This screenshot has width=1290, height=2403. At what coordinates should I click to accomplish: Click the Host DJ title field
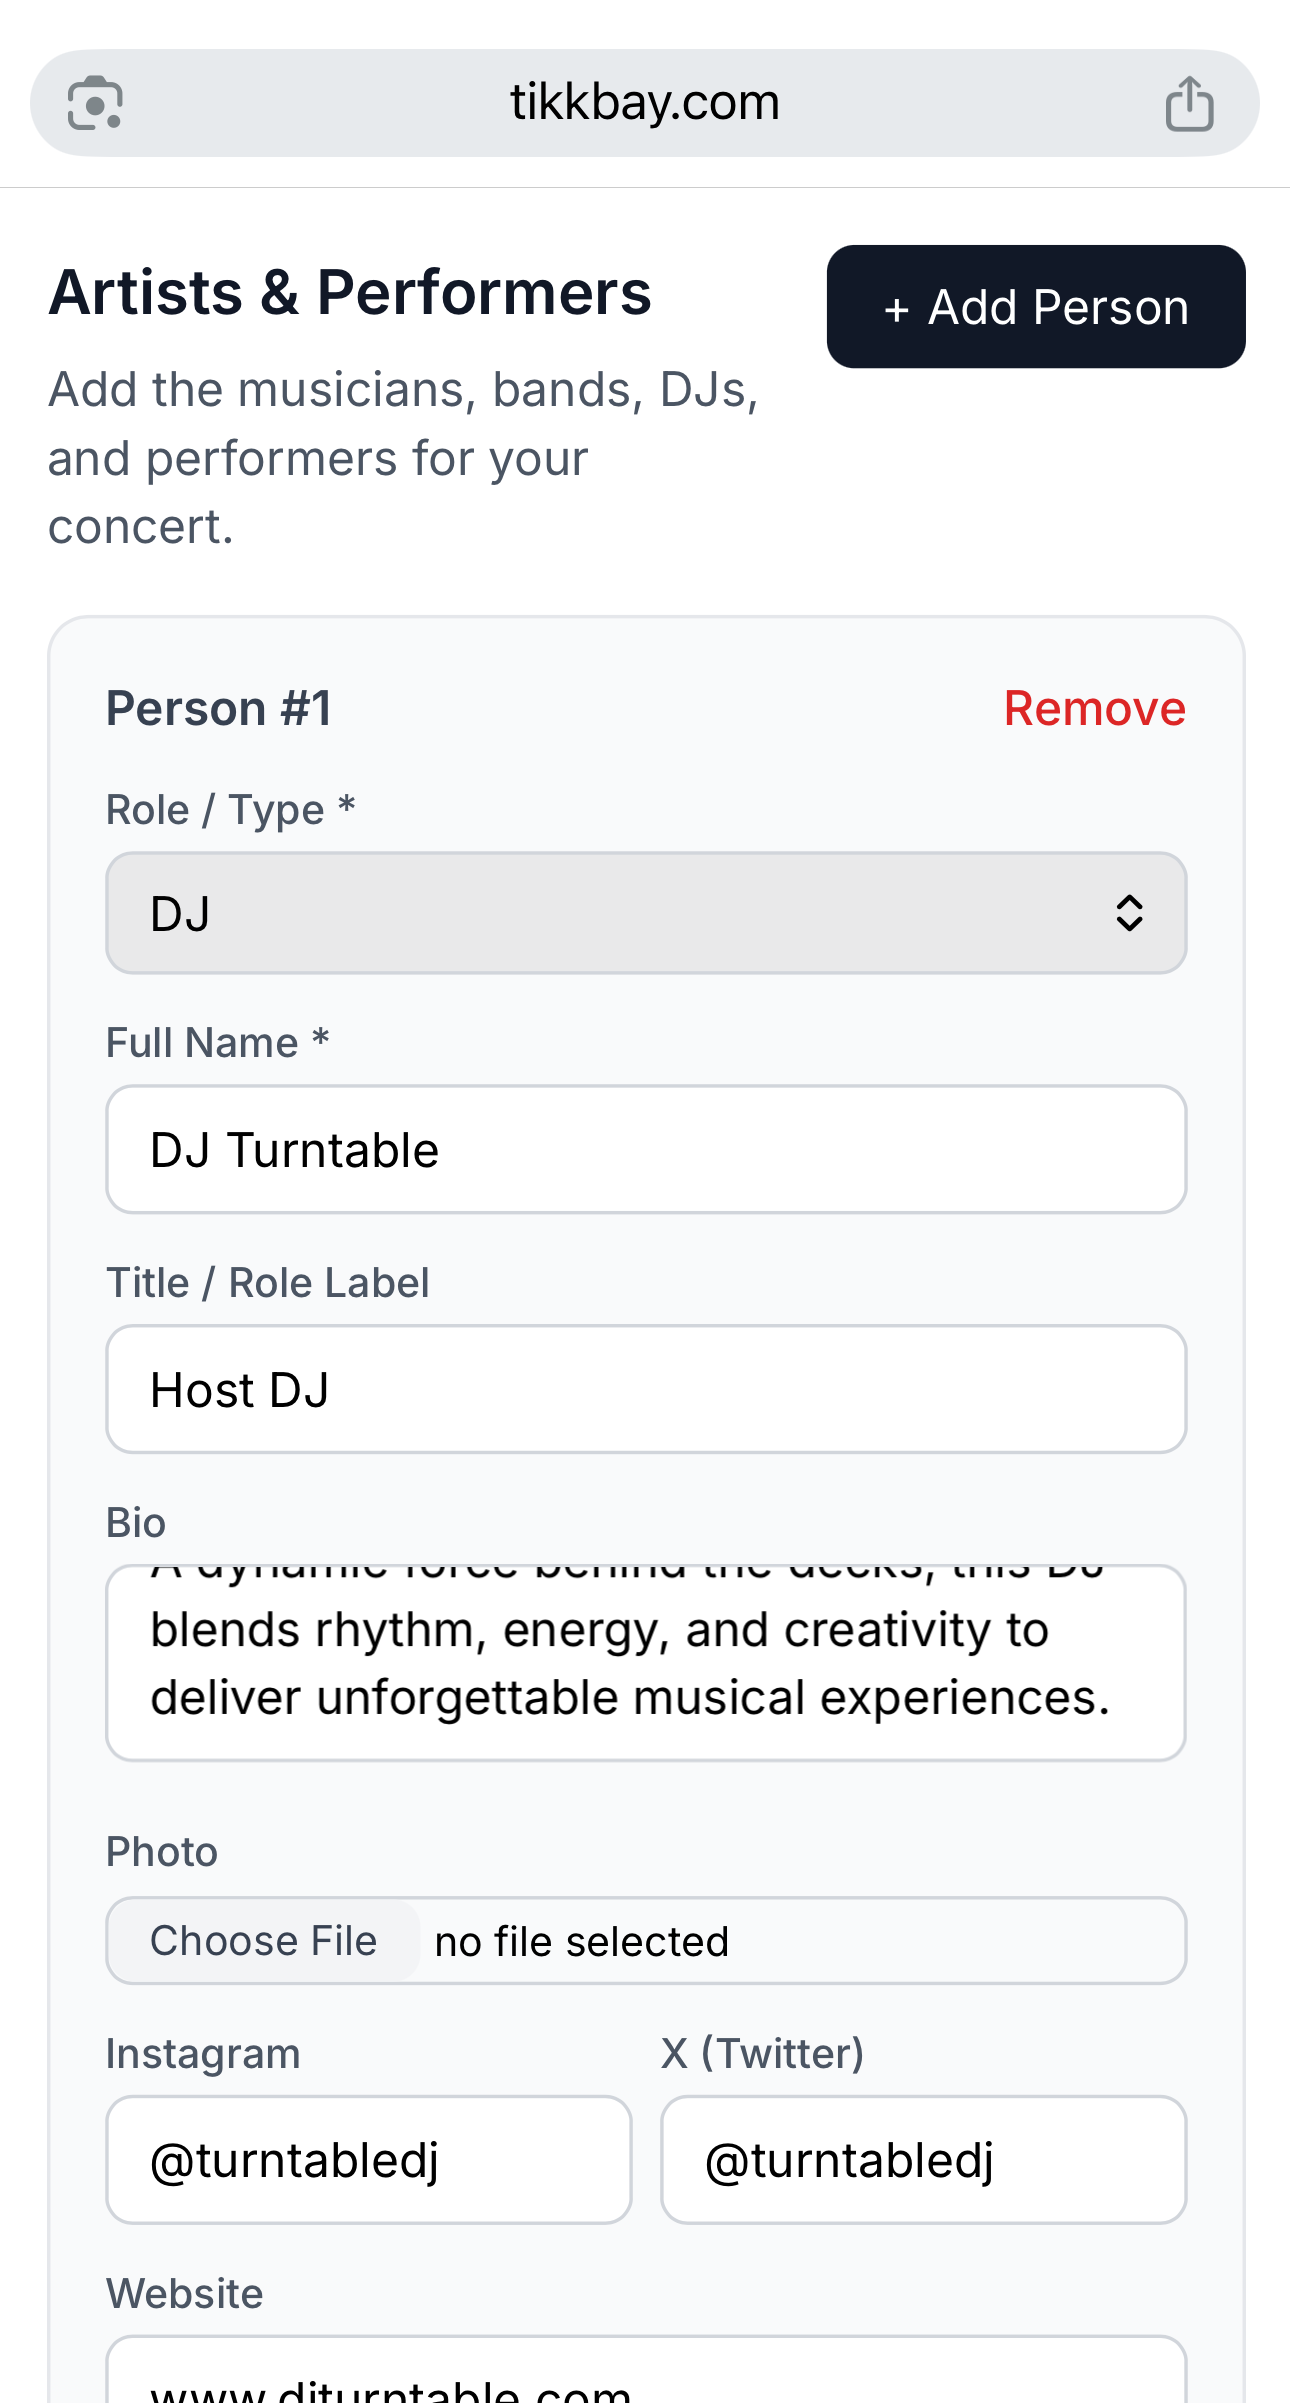tap(646, 1390)
